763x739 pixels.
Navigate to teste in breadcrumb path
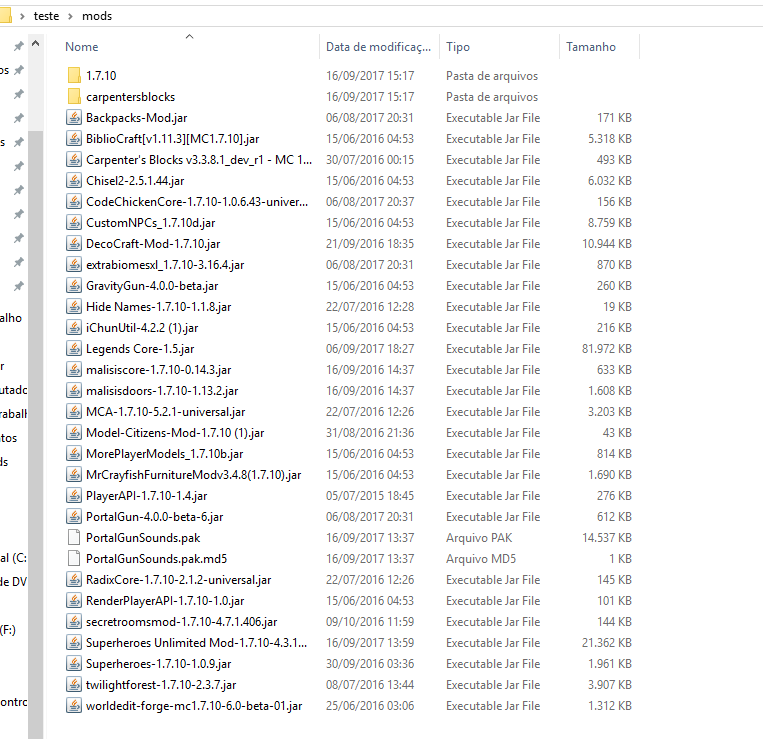click(46, 16)
